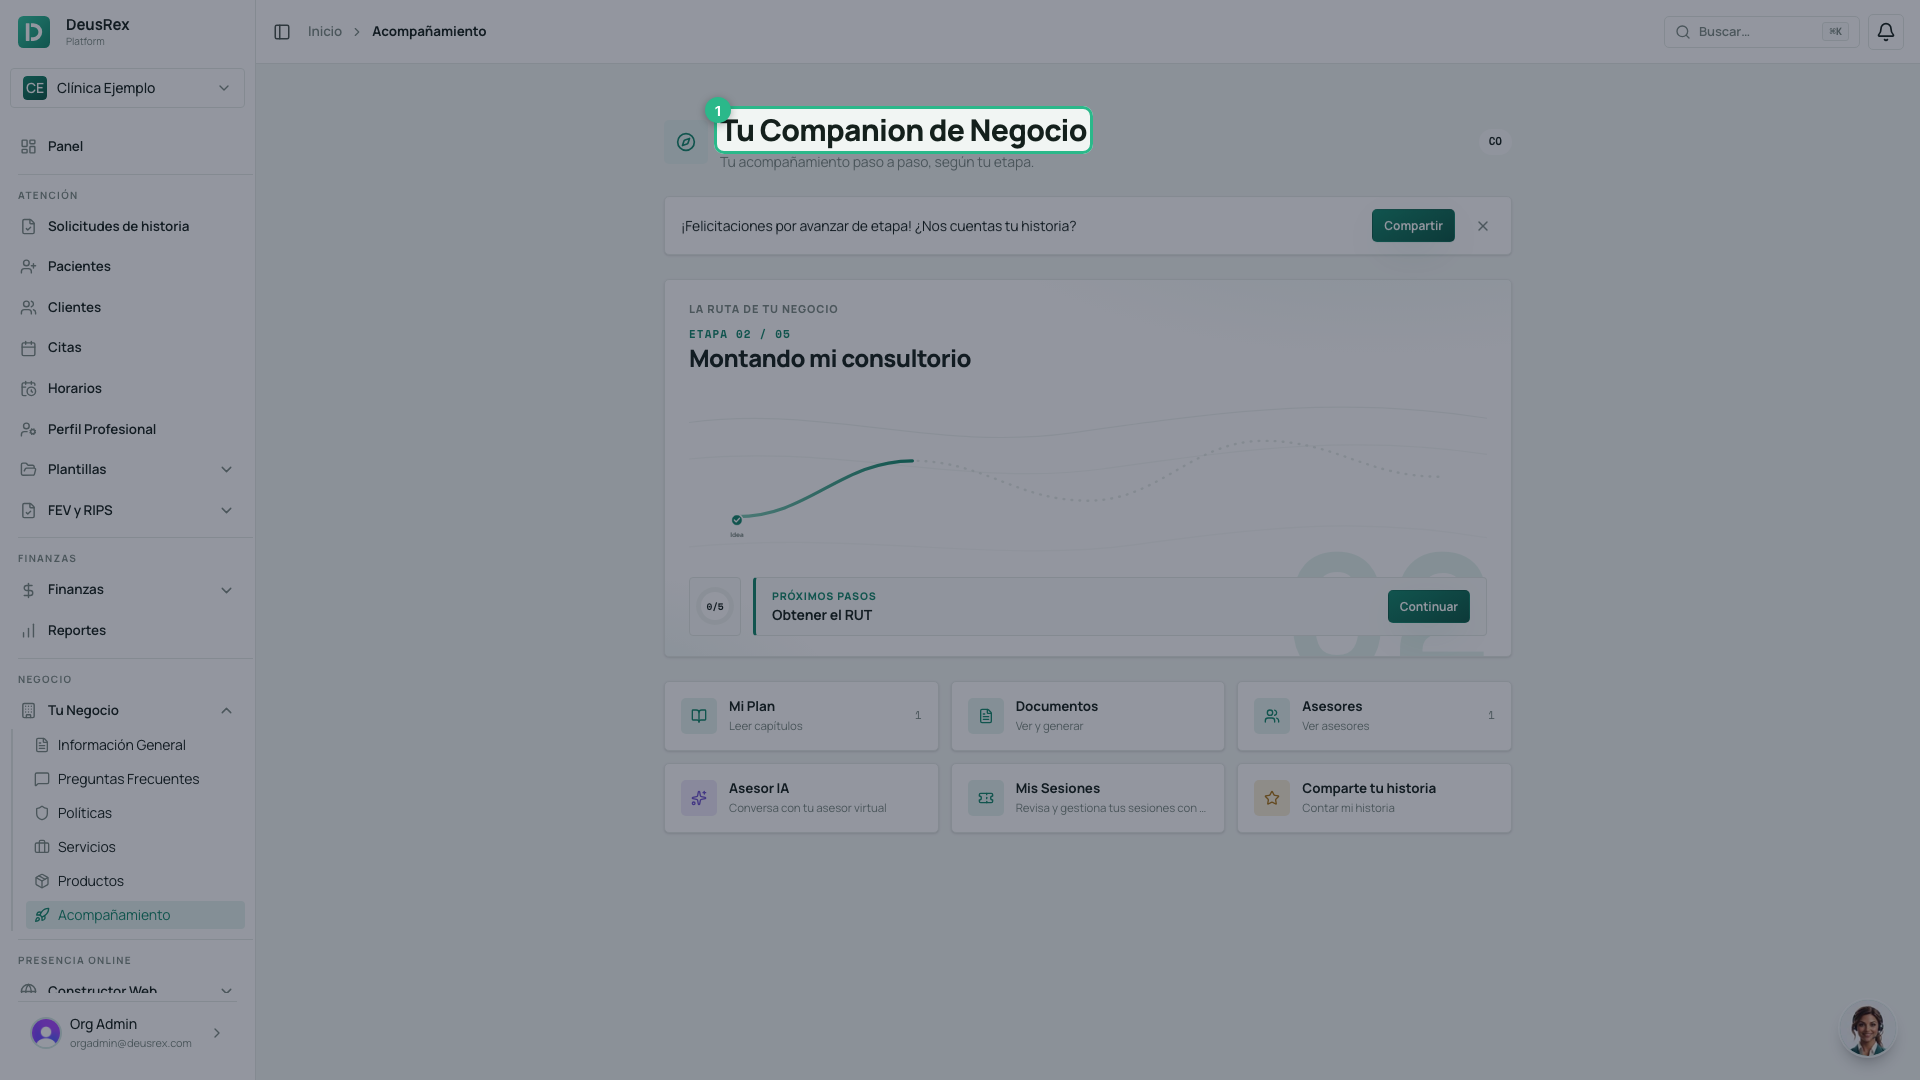This screenshot has height=1080, width=1920.
Task: Open Preguntas Frecuentes
Action: (x=135, y=779)
